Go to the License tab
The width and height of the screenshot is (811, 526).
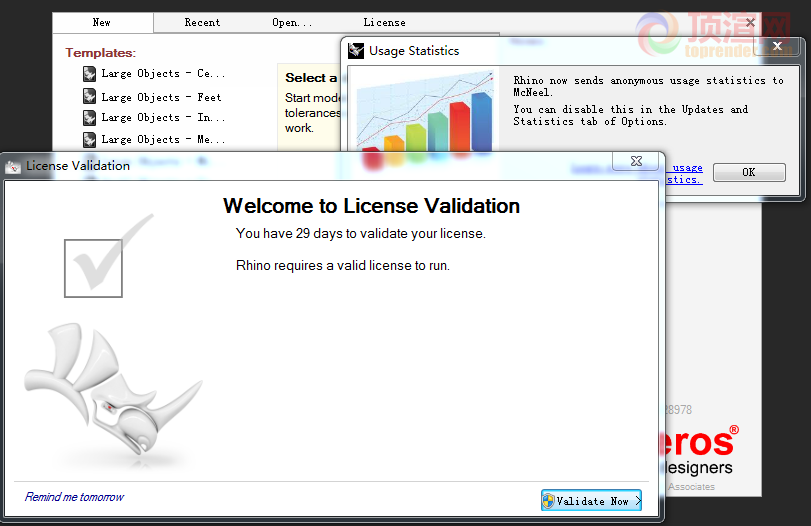(x=384, y=23)
